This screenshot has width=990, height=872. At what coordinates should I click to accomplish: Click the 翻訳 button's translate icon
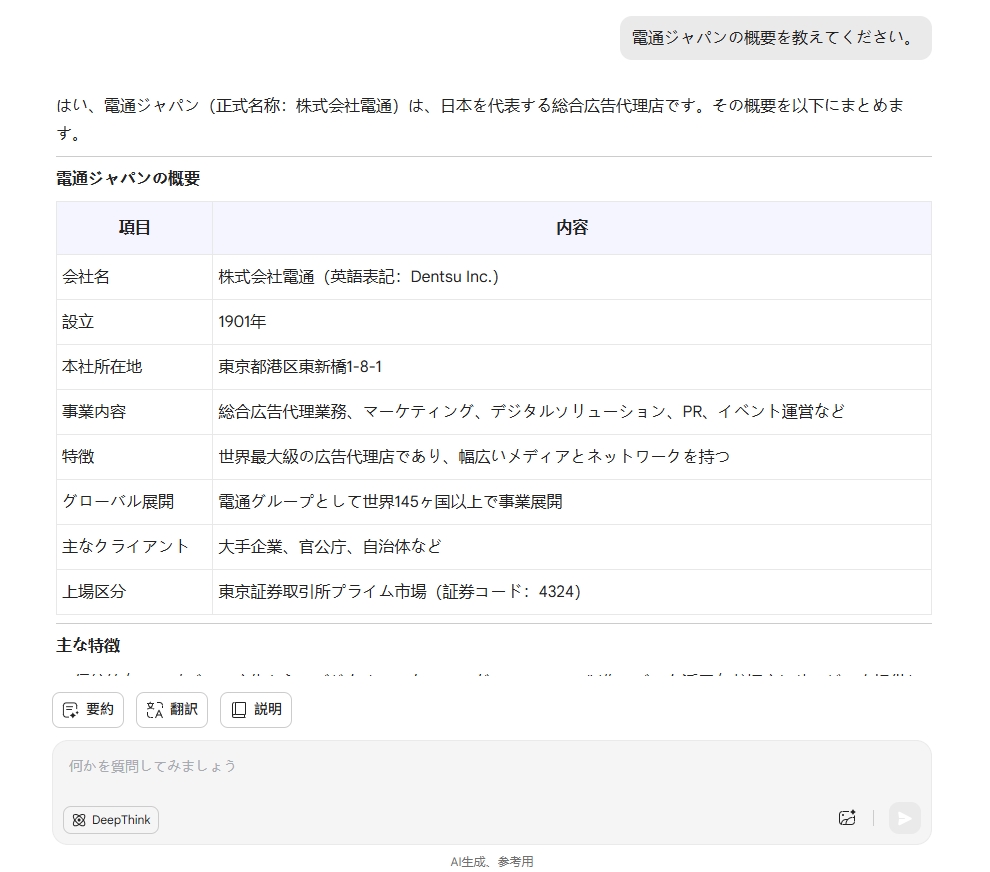(155, 710)
